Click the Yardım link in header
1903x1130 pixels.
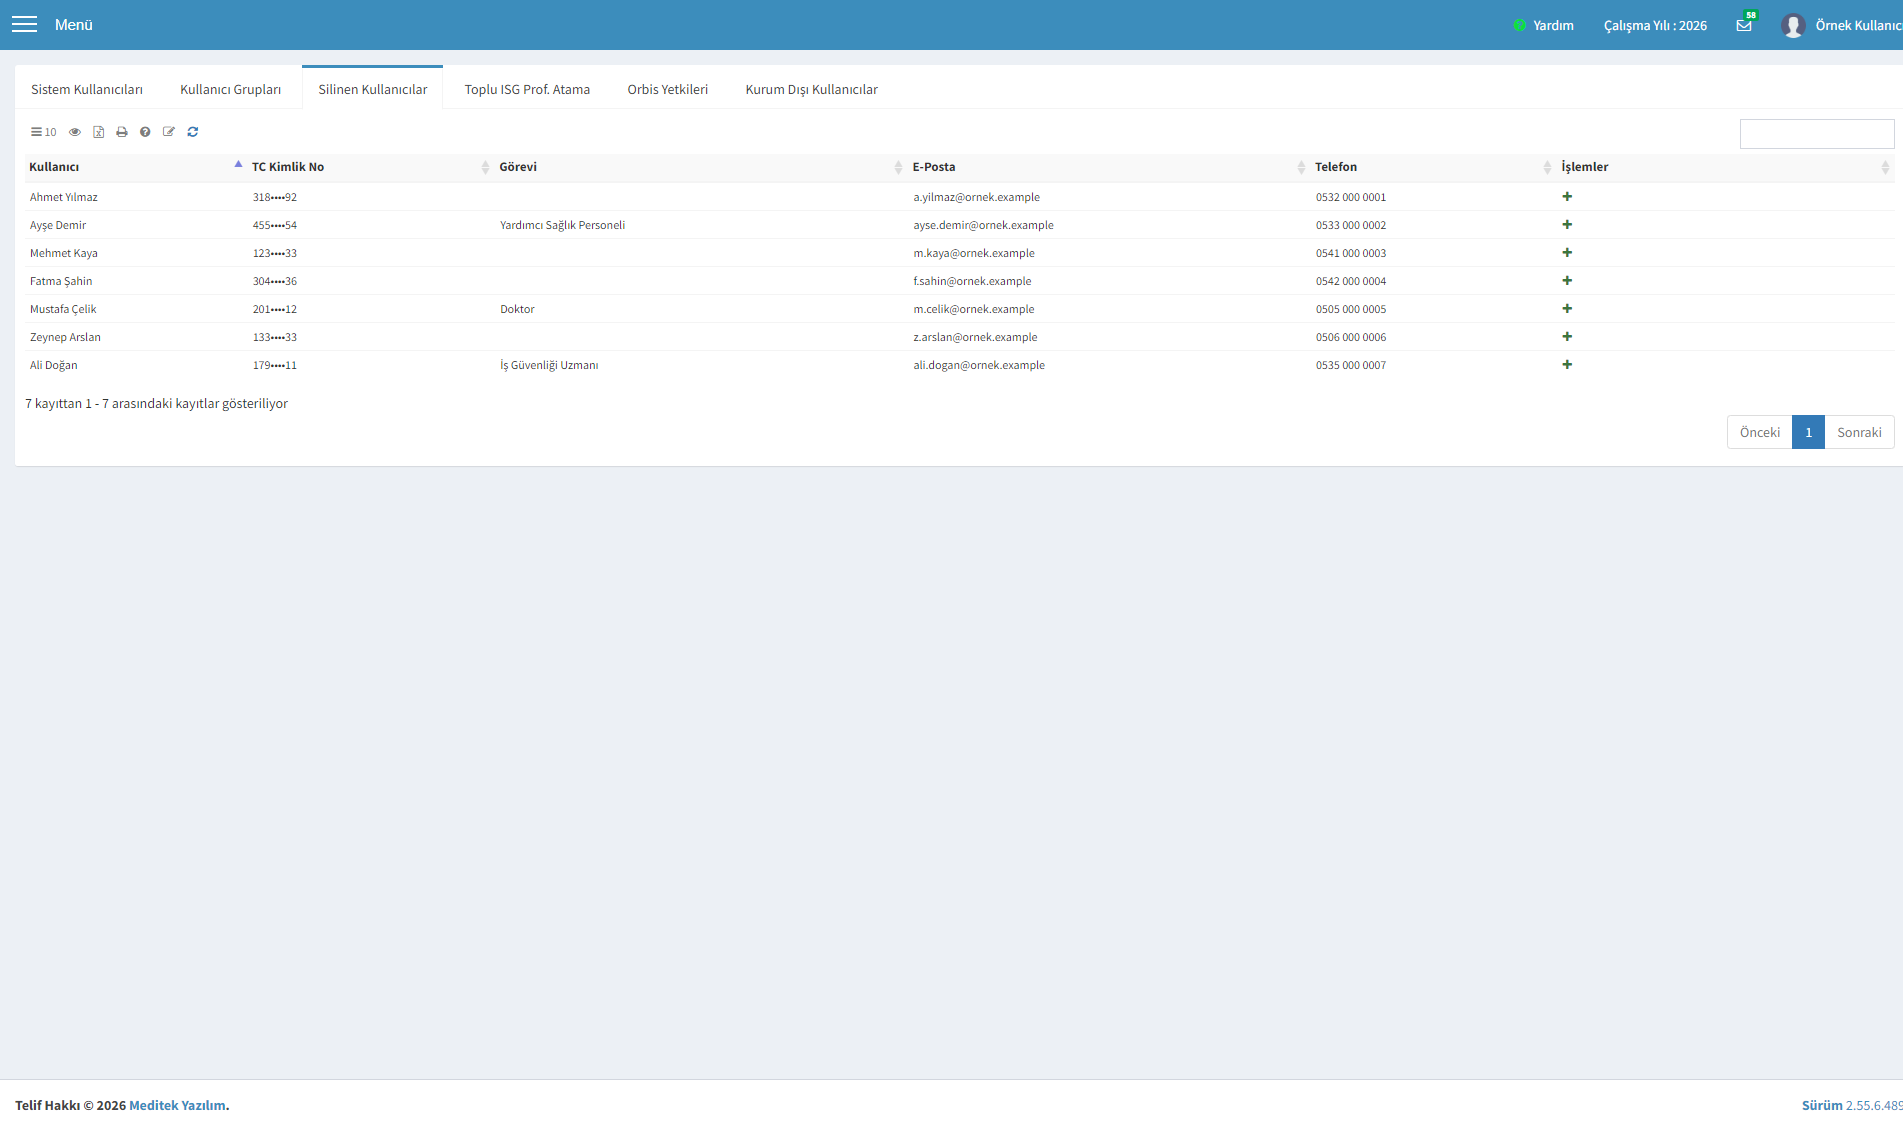pyautogui.click(x=1553, y=26)
